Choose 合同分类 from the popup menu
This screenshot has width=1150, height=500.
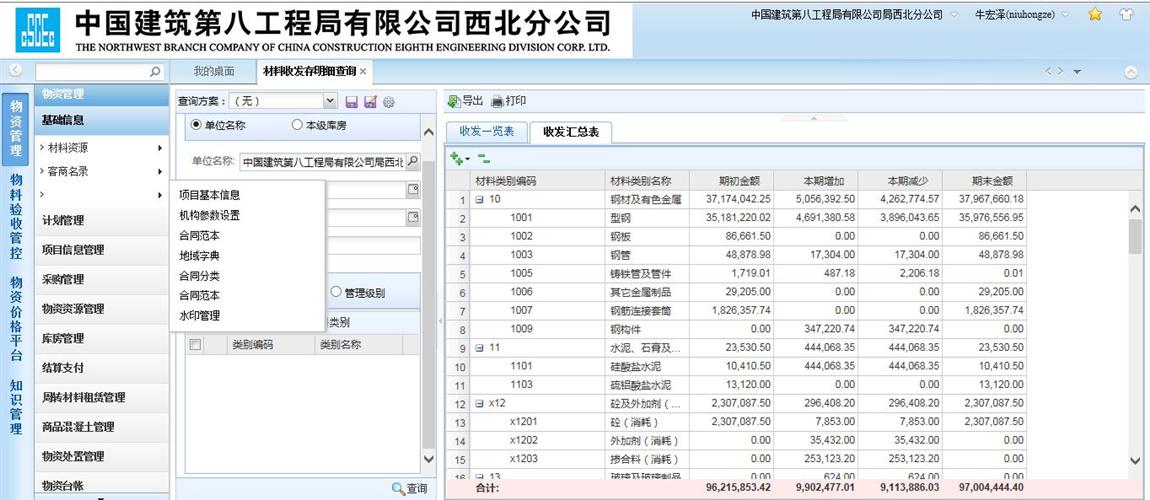(x=199, y=276)
